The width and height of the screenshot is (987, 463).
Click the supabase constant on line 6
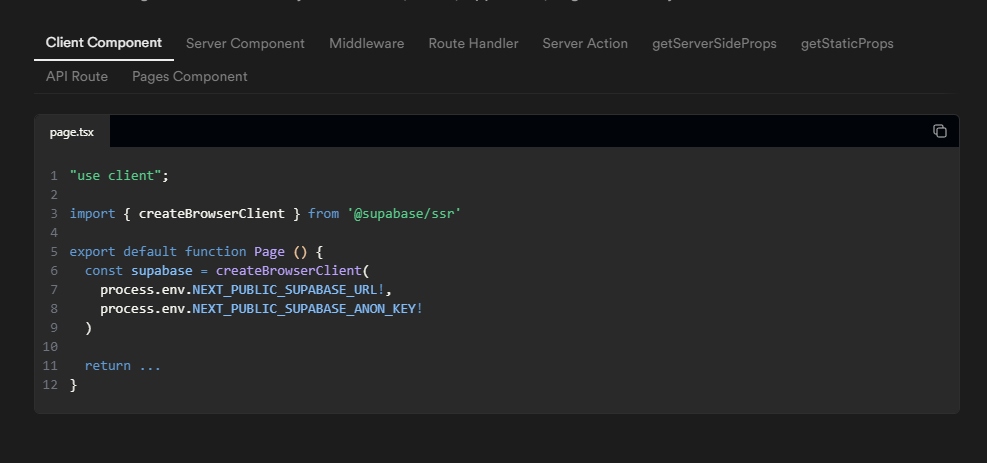tap(161, 270)
